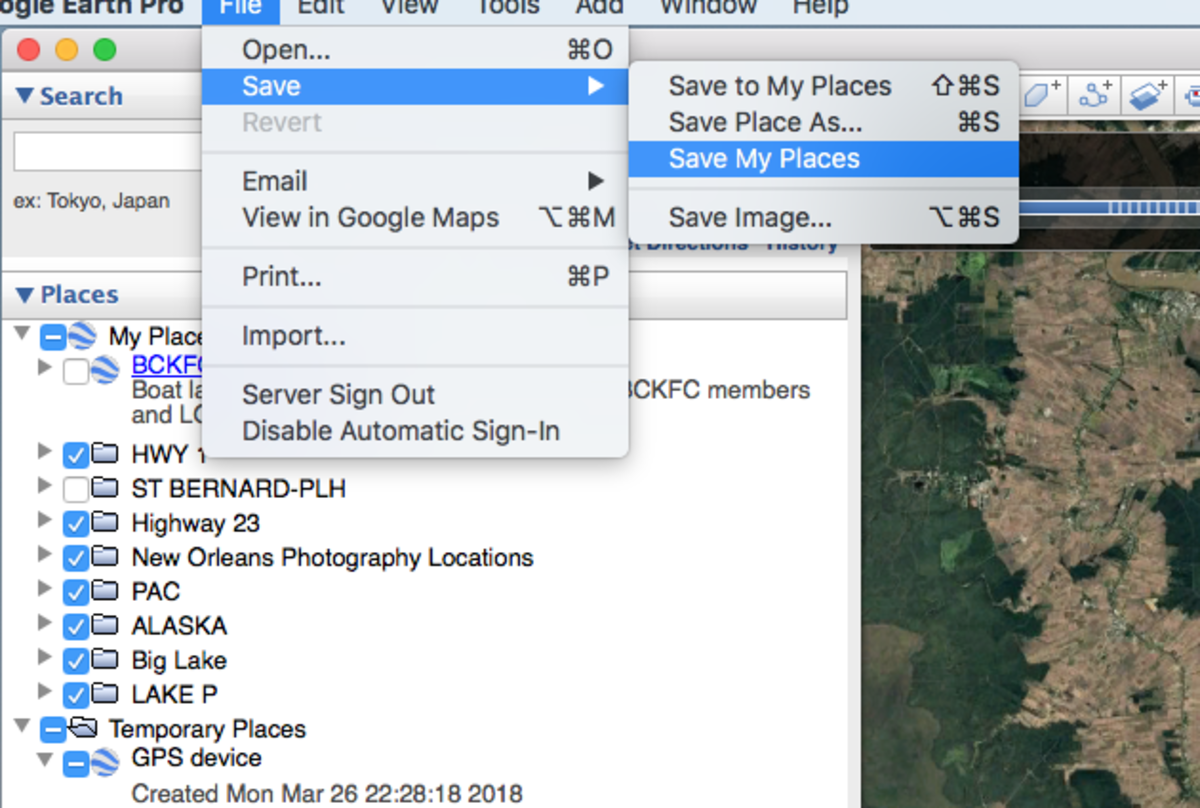1200x808 pixels.
Task: Select Save Place As... menu entry
Action: (823, 122)
